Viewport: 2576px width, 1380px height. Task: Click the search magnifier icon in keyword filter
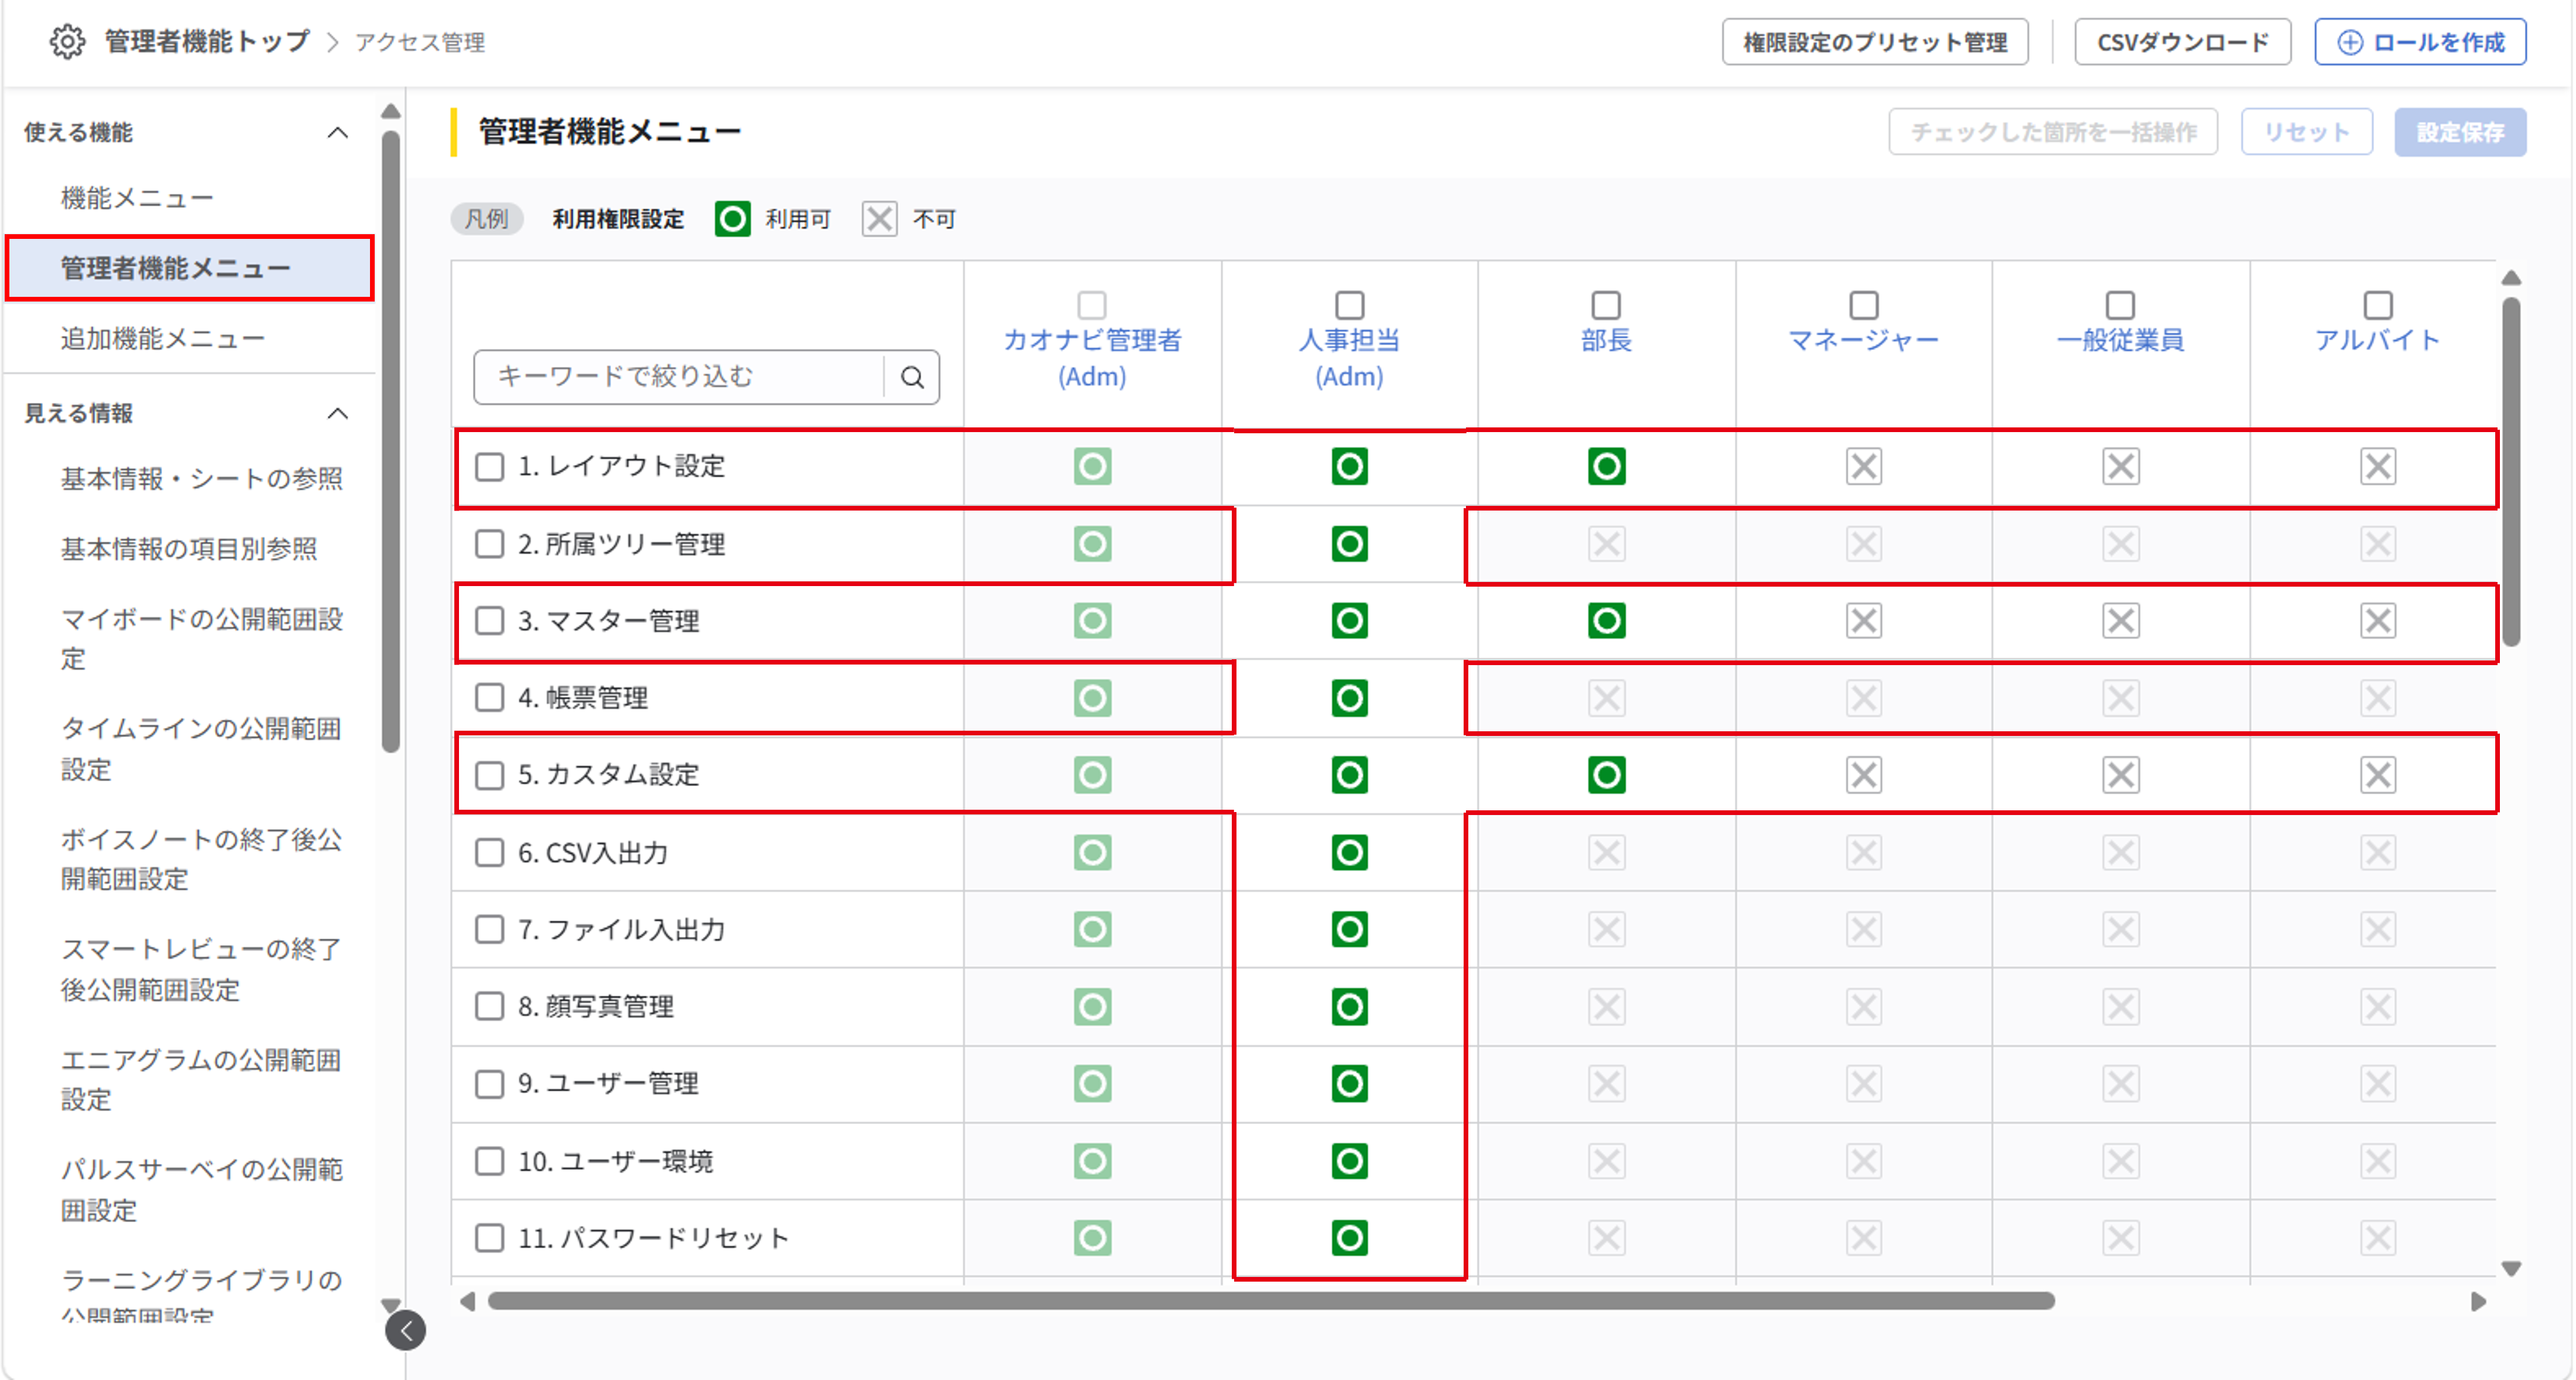tap(912, 377)
